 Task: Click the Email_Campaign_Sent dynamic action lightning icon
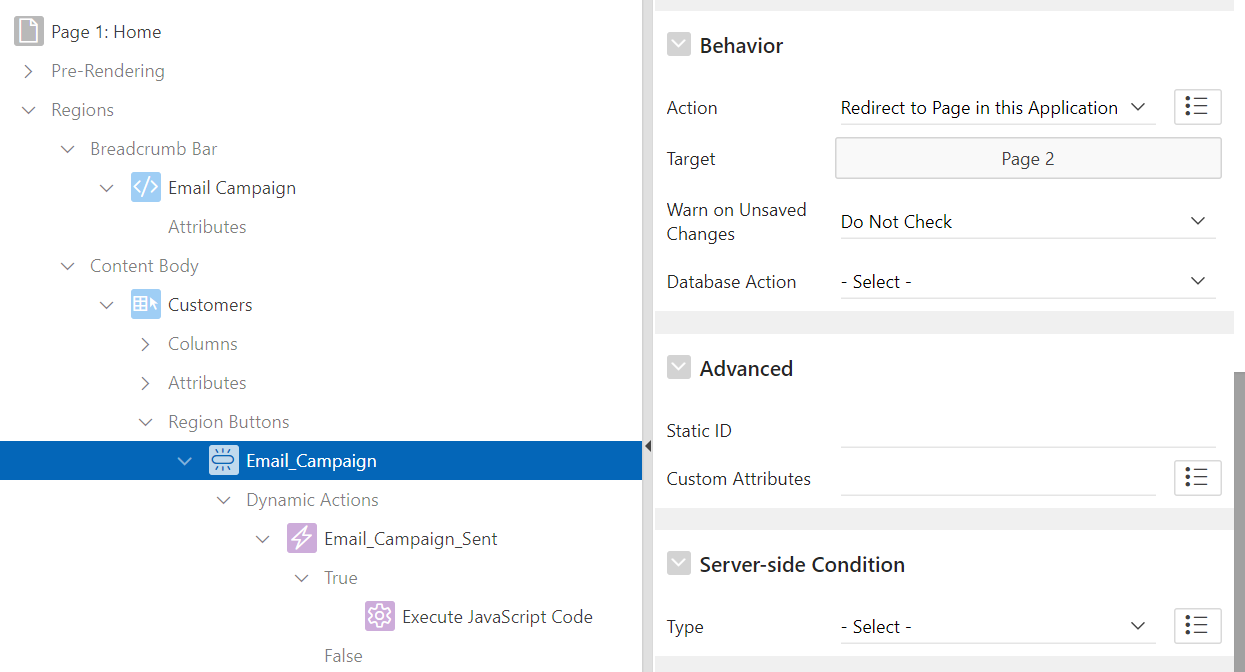(302, 539)
